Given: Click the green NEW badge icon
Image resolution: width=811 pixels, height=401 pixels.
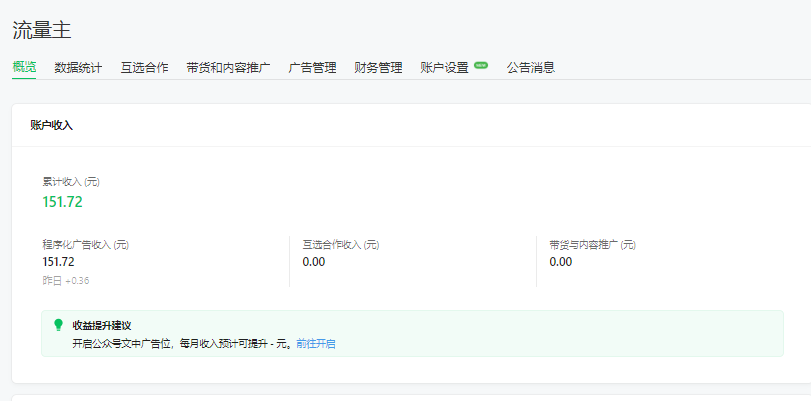Looking at the screenshot, I should (481, 65).
